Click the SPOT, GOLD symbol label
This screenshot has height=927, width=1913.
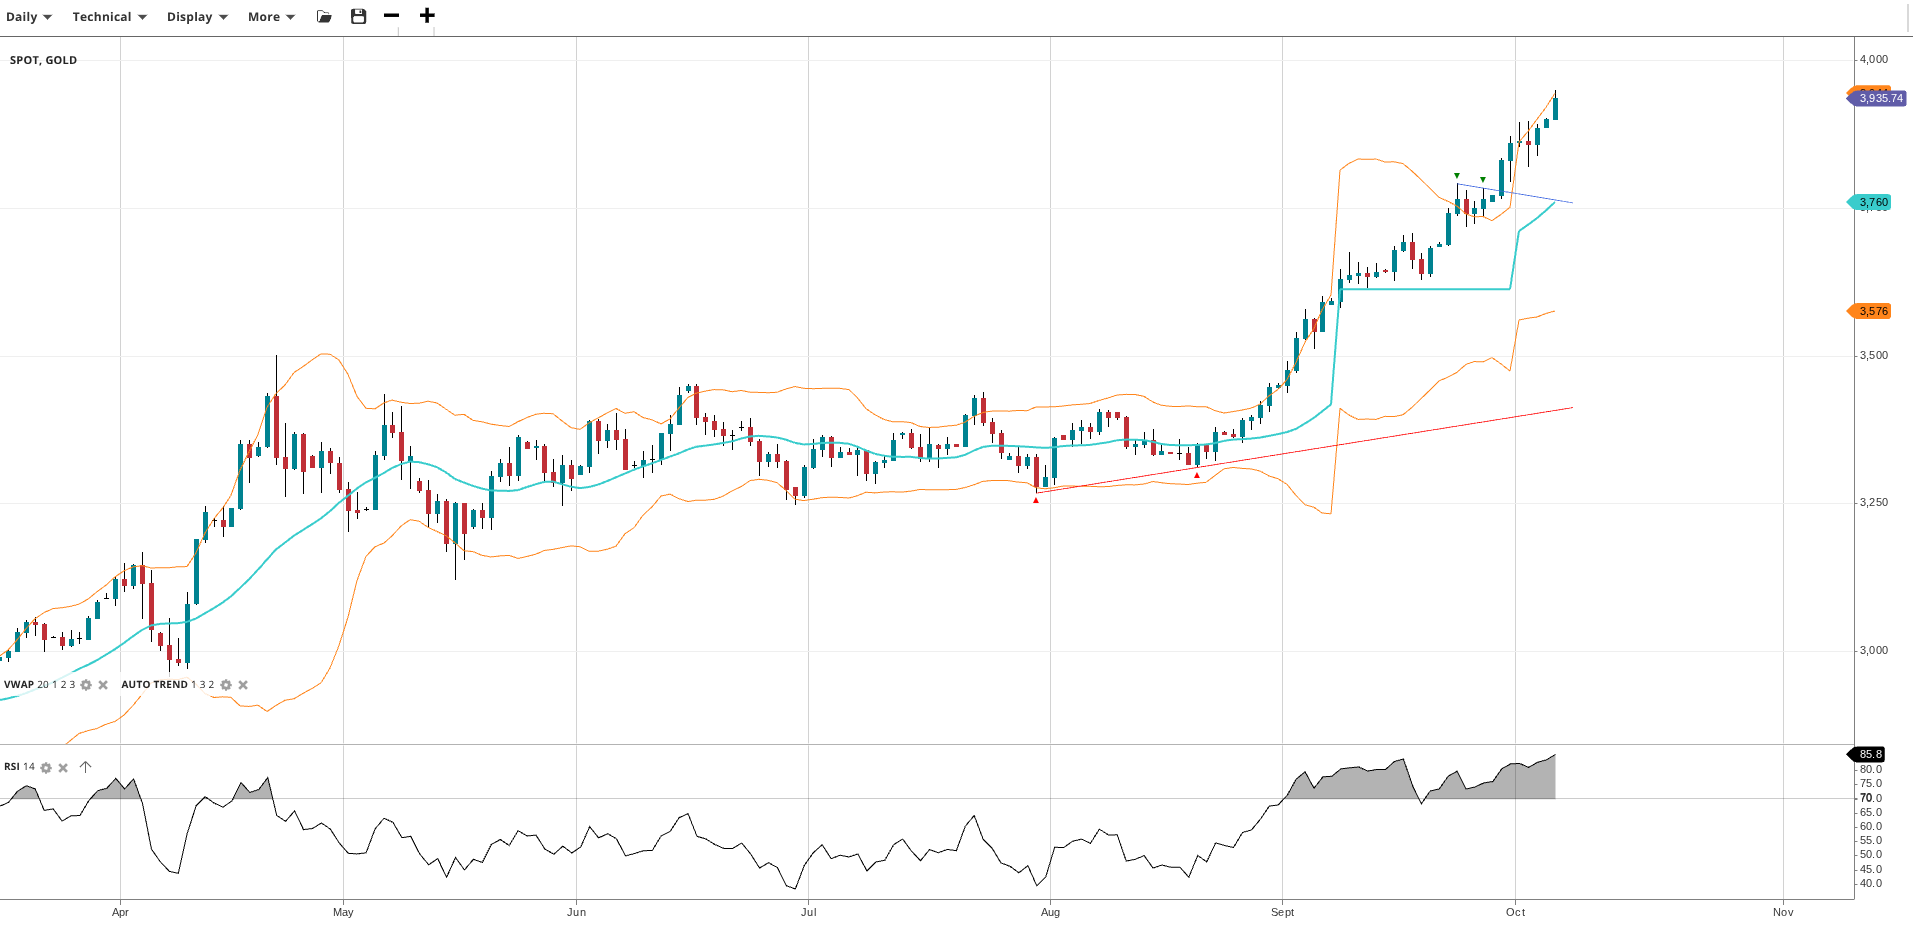43,60
